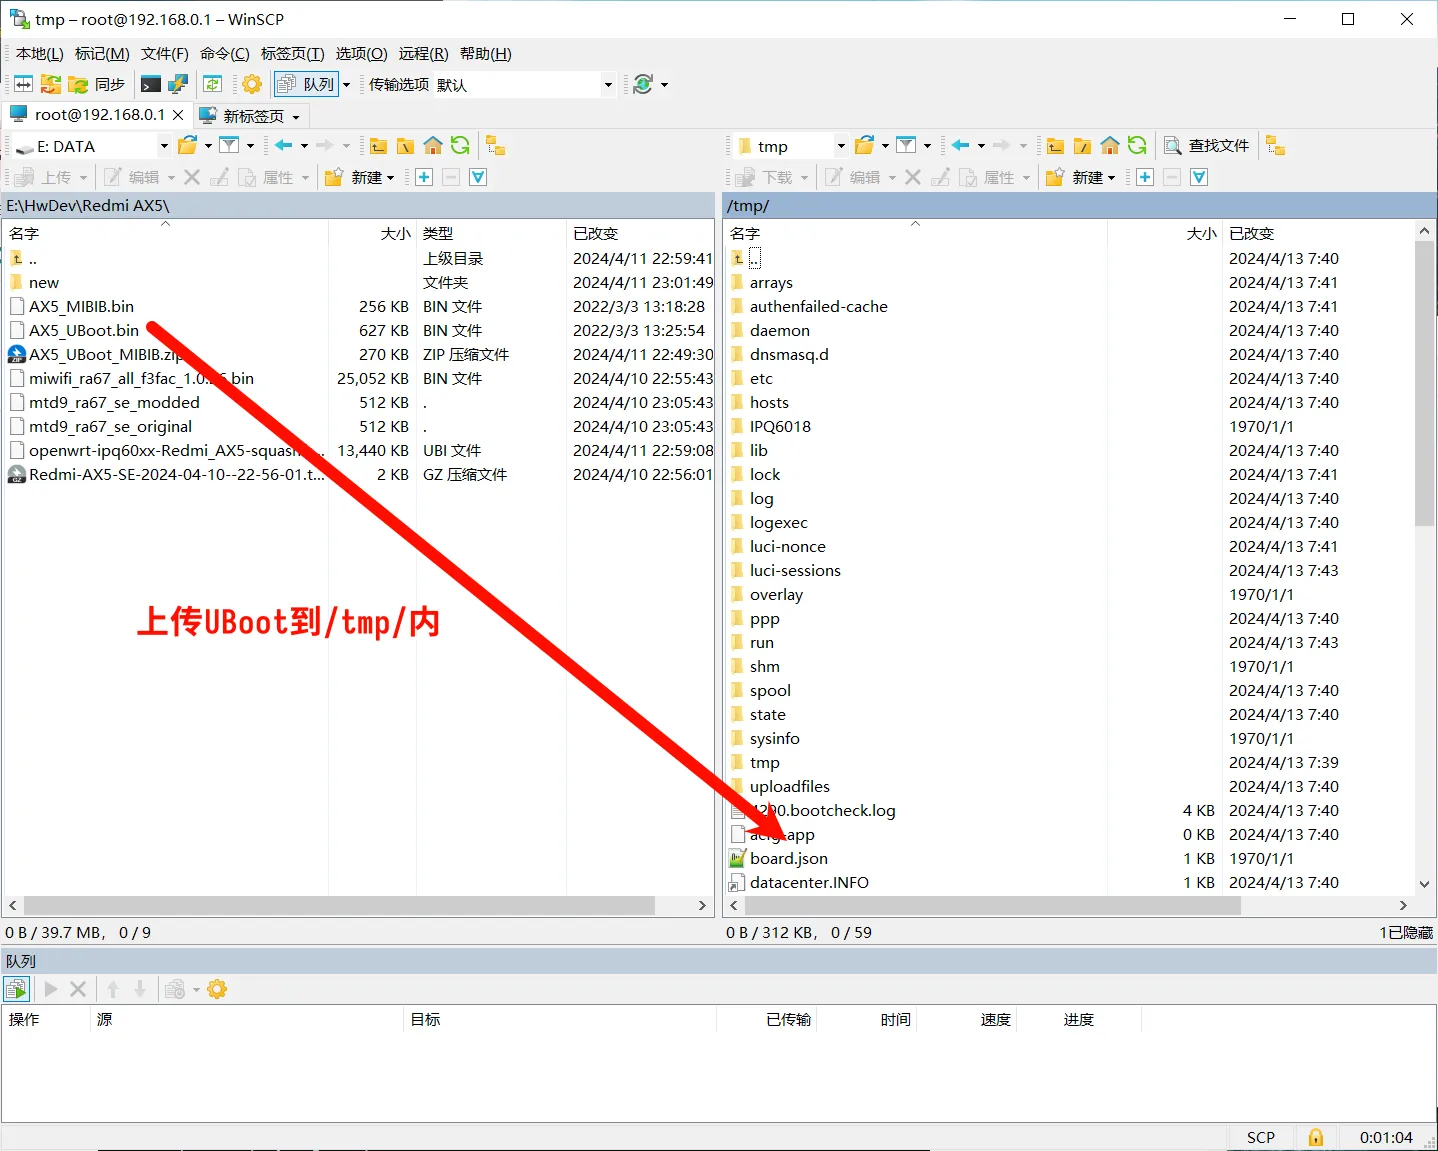Close the root@192.168.0.1 session tab
1438x1151 pixels.
[x=178, y=115]
